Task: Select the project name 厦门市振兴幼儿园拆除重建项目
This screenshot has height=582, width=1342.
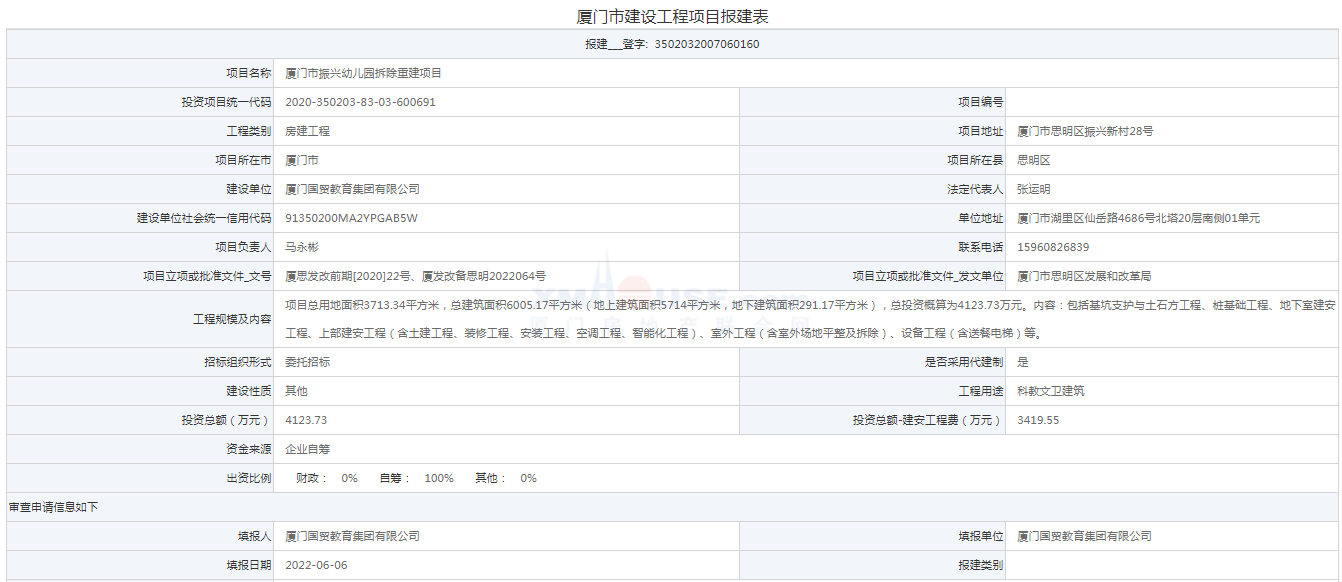Action: [363, 73]
